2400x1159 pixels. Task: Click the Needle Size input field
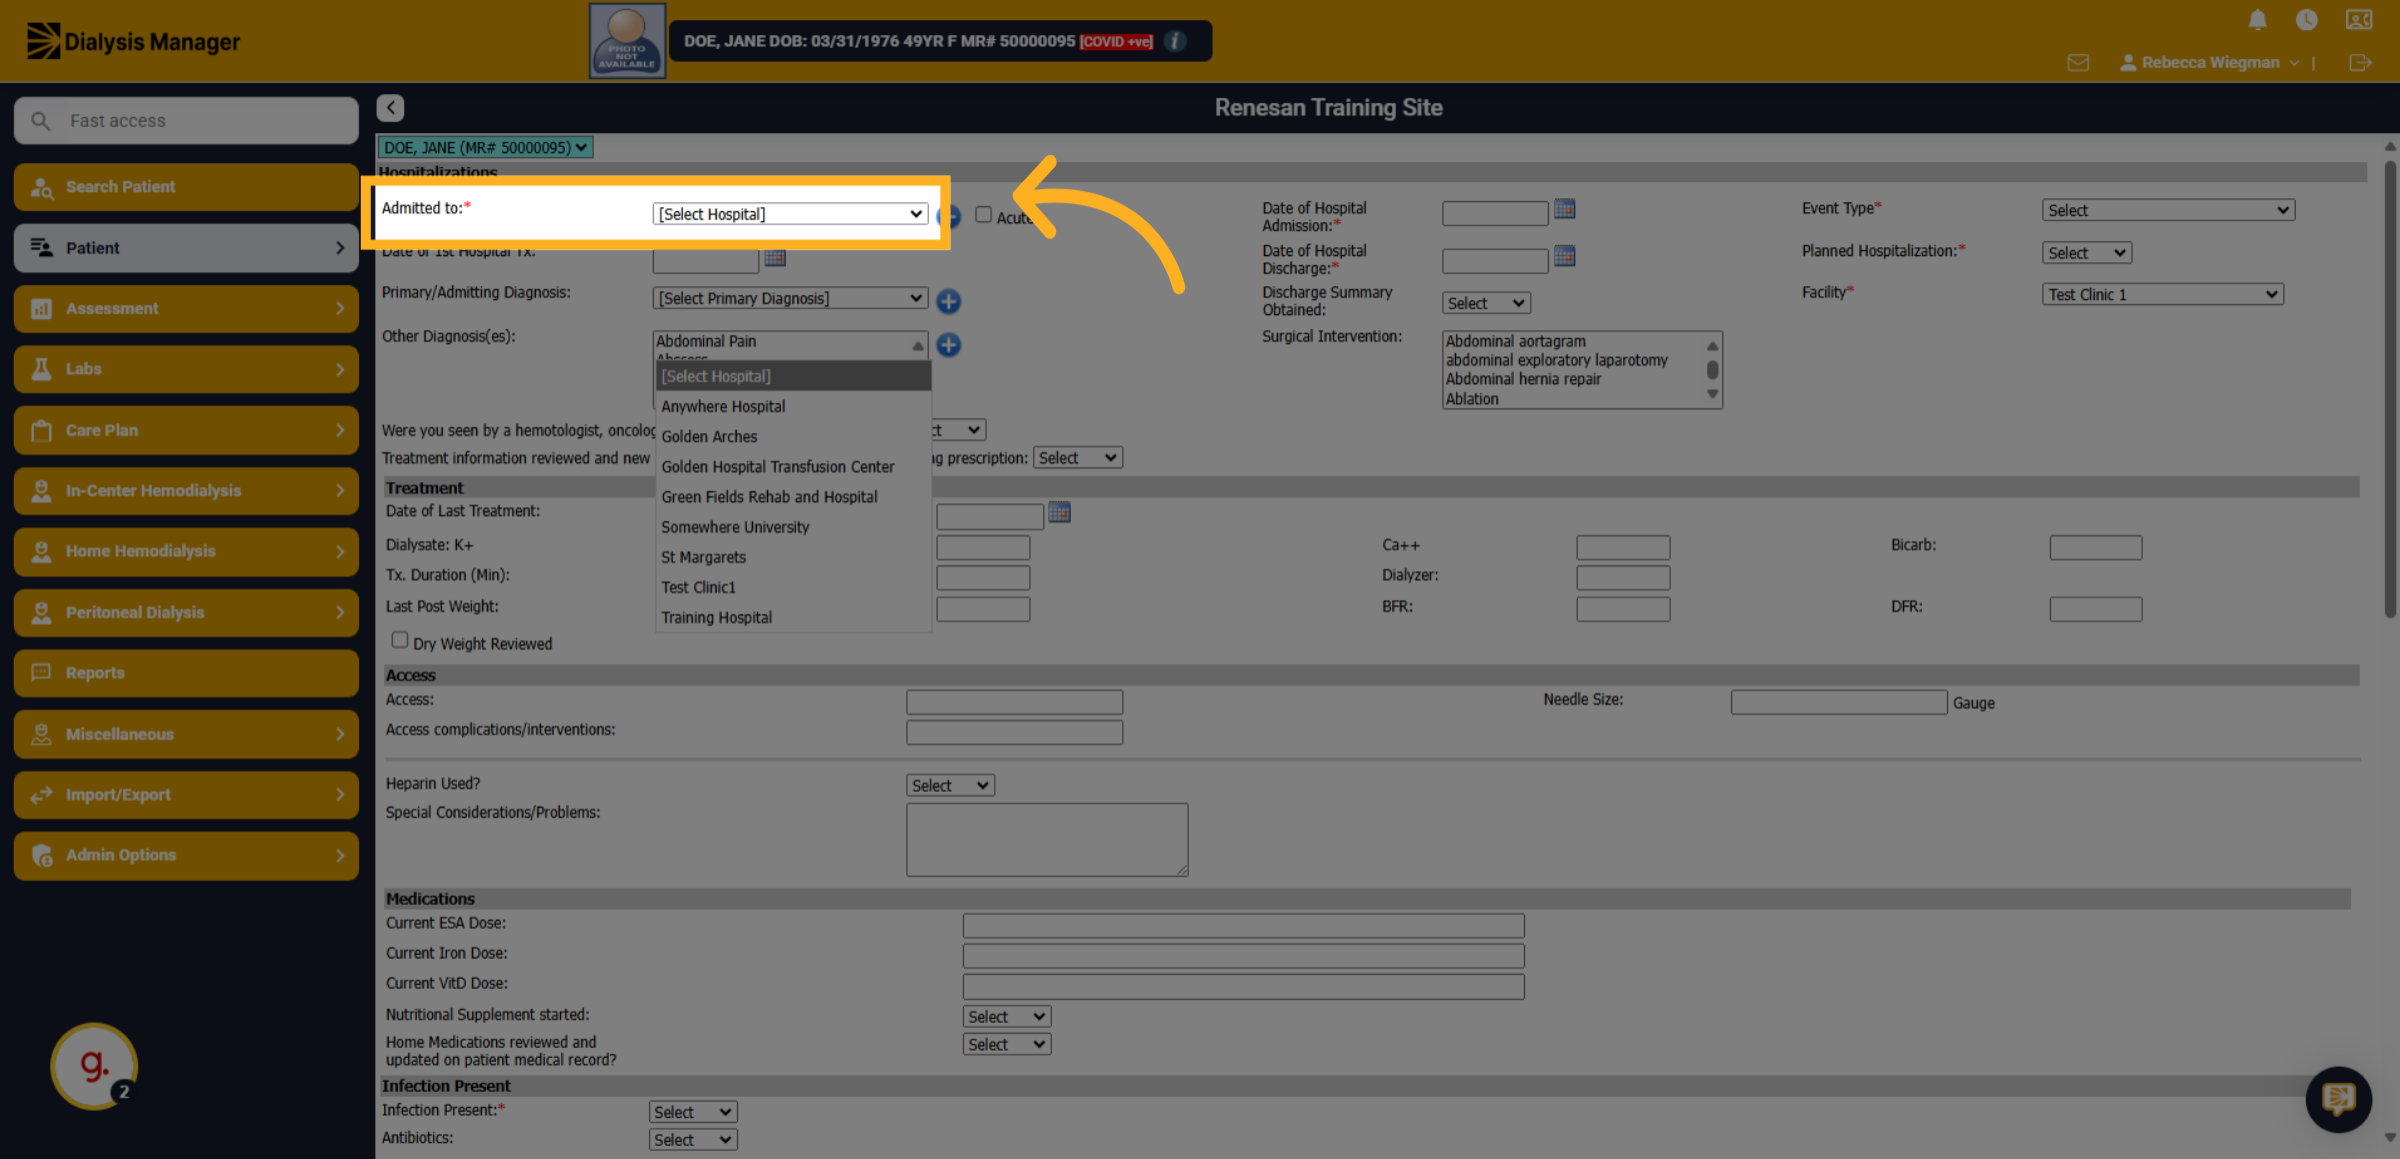pos(1838,702)
